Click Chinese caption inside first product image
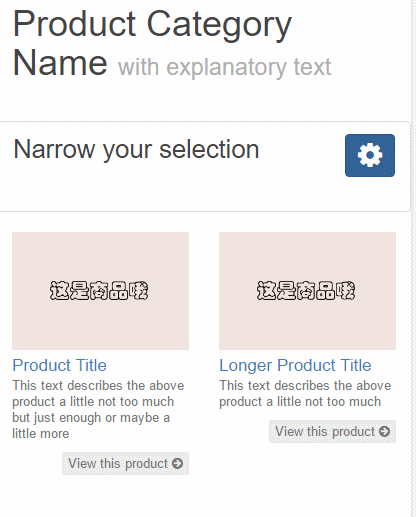Screen dimensions: 416x517 (x=99, y=291)
